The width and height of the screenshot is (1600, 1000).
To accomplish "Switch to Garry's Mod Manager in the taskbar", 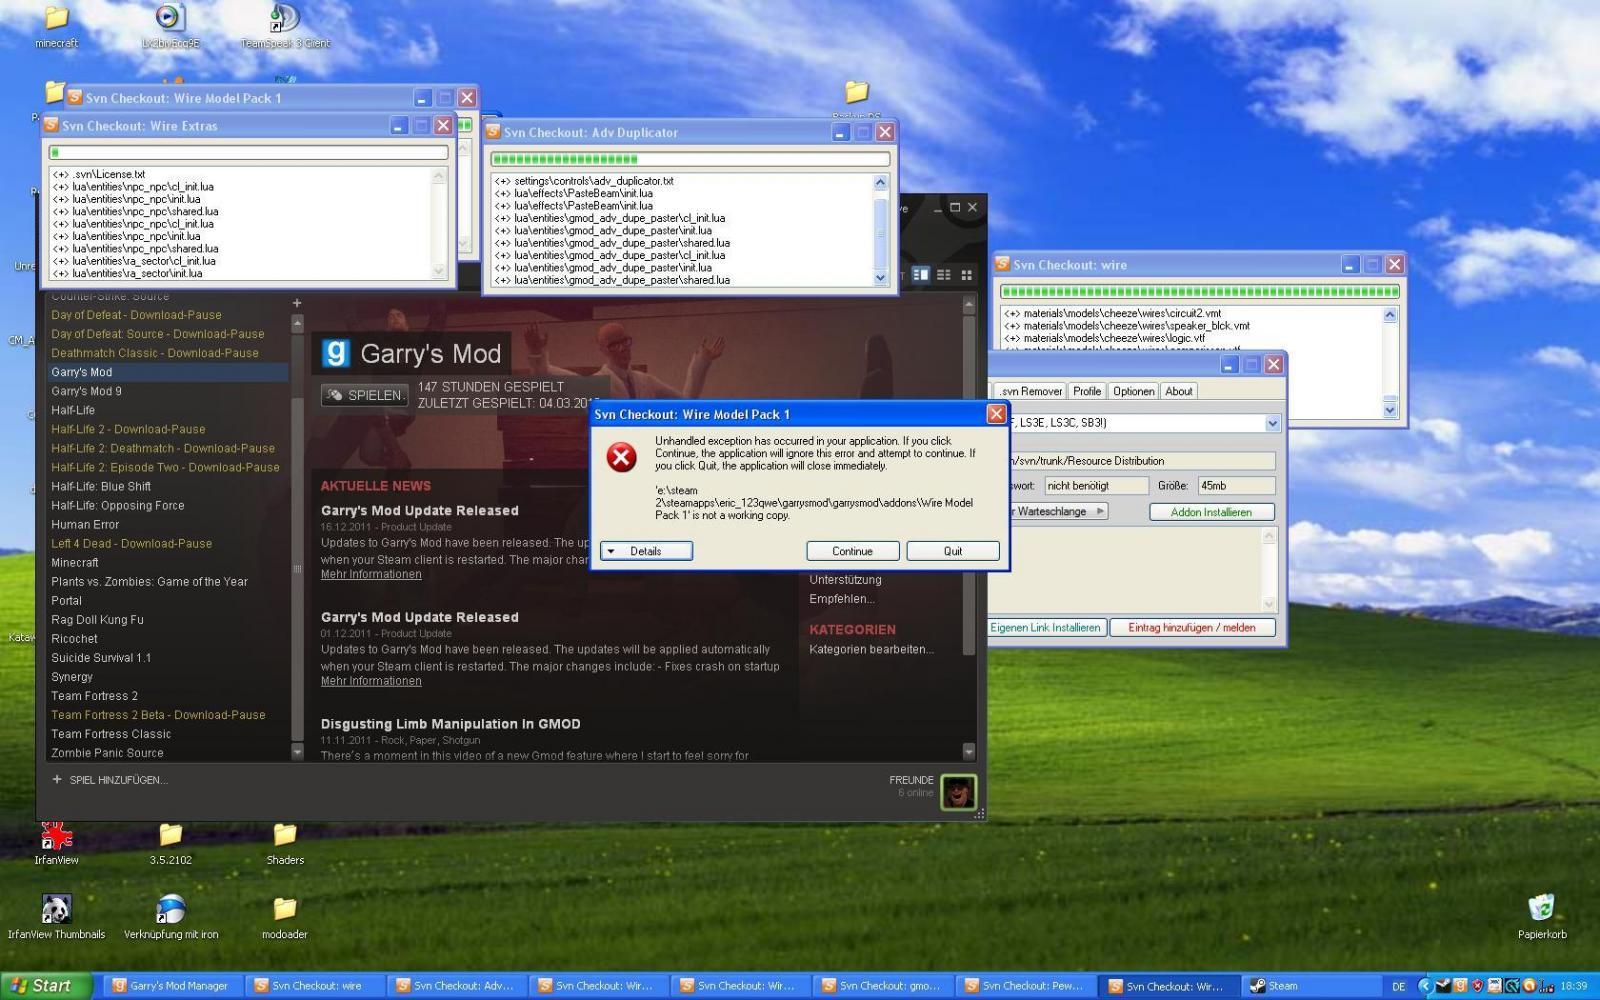I will tap(171, 986).
